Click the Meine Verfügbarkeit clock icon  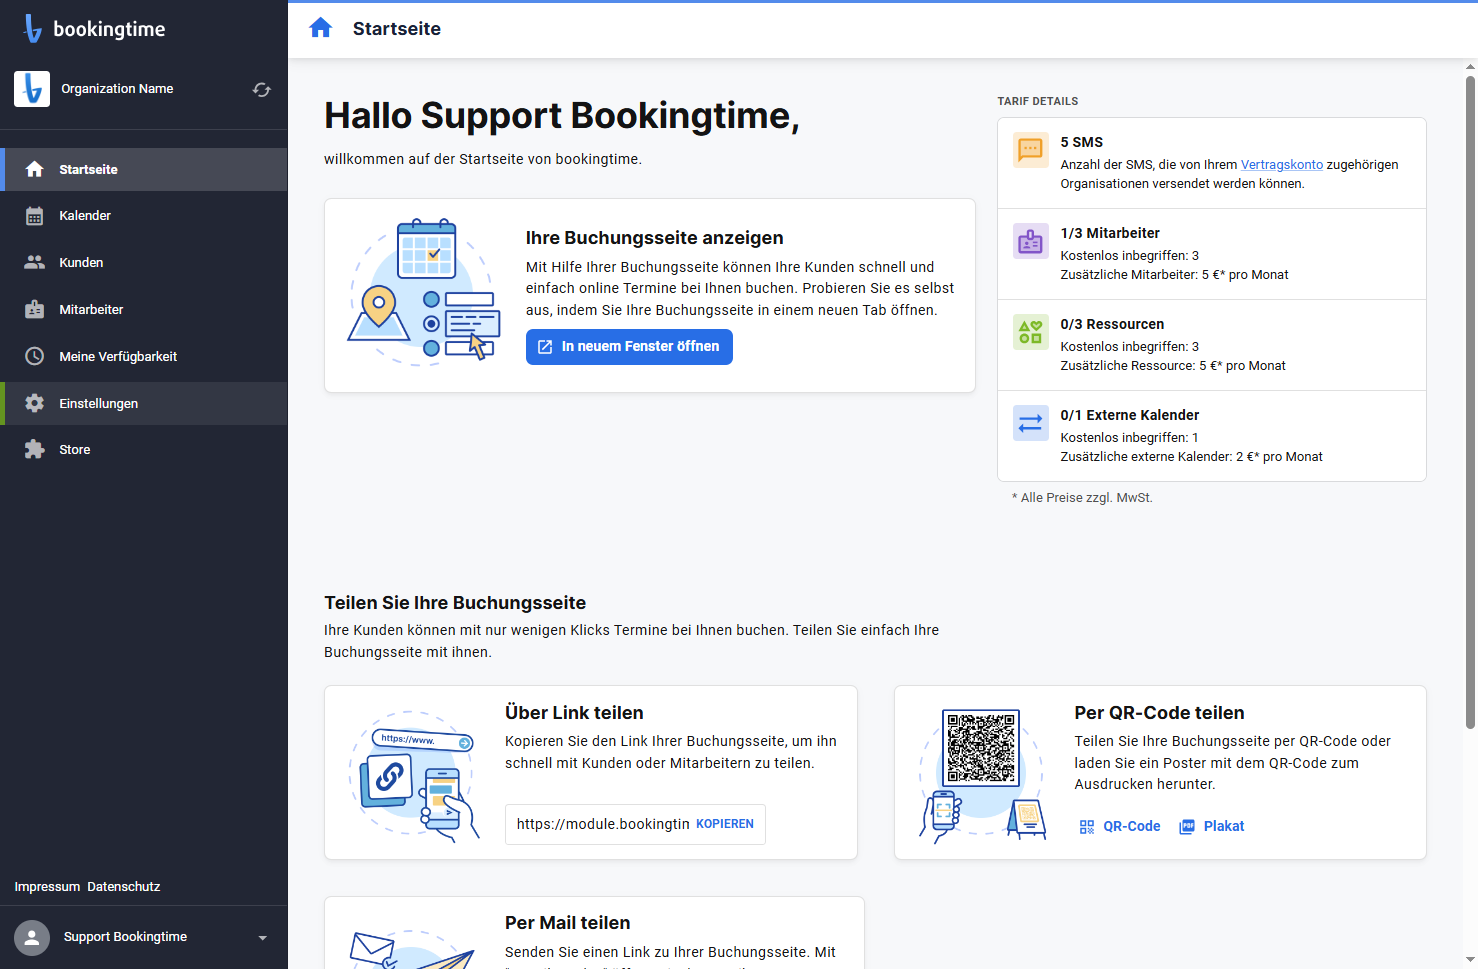tap(35, 356)
